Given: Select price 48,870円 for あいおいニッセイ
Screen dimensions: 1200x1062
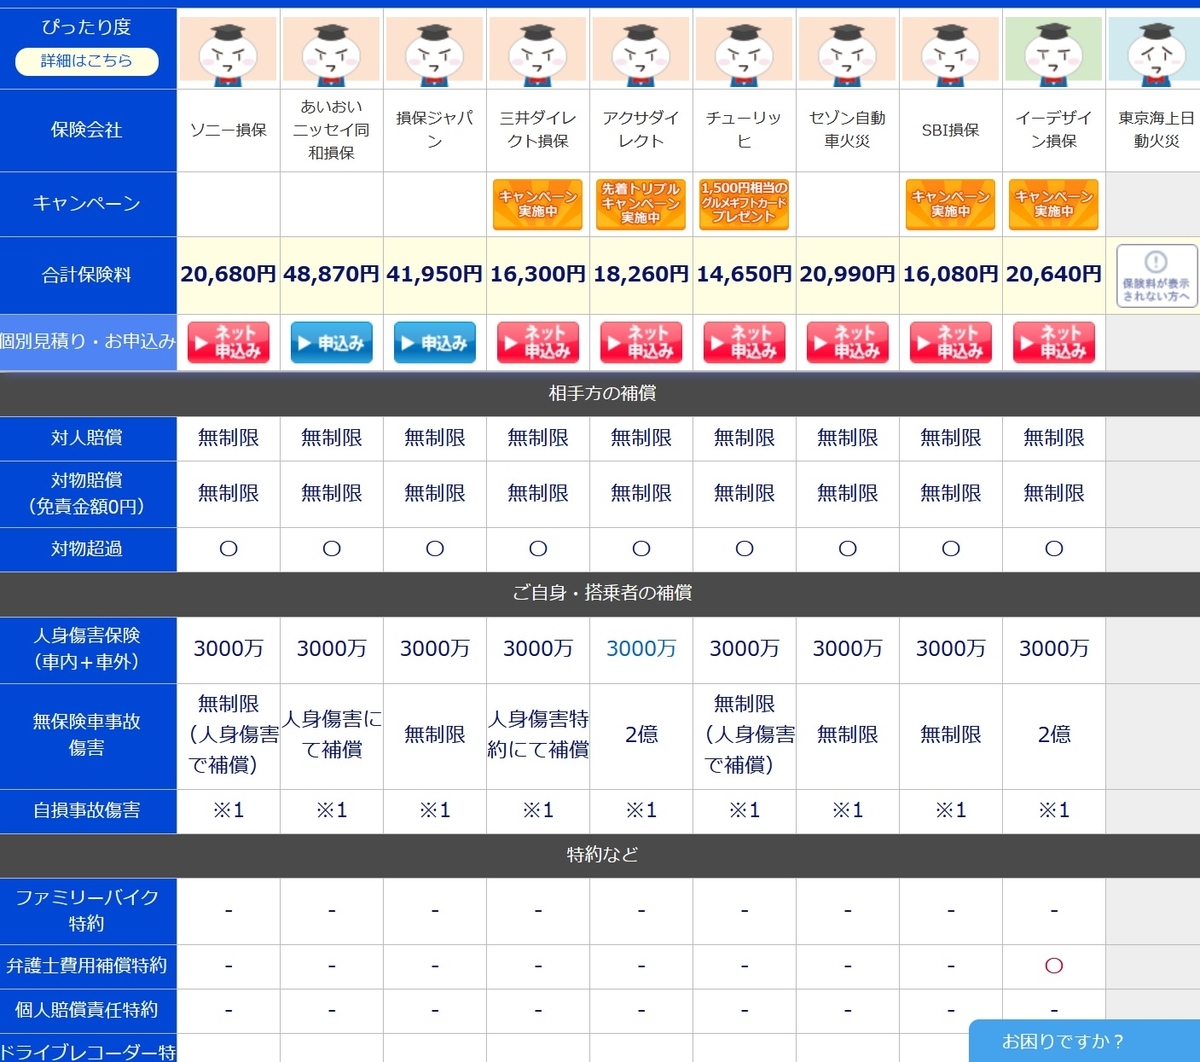Looking at the screenshot, I should (332, 274).
